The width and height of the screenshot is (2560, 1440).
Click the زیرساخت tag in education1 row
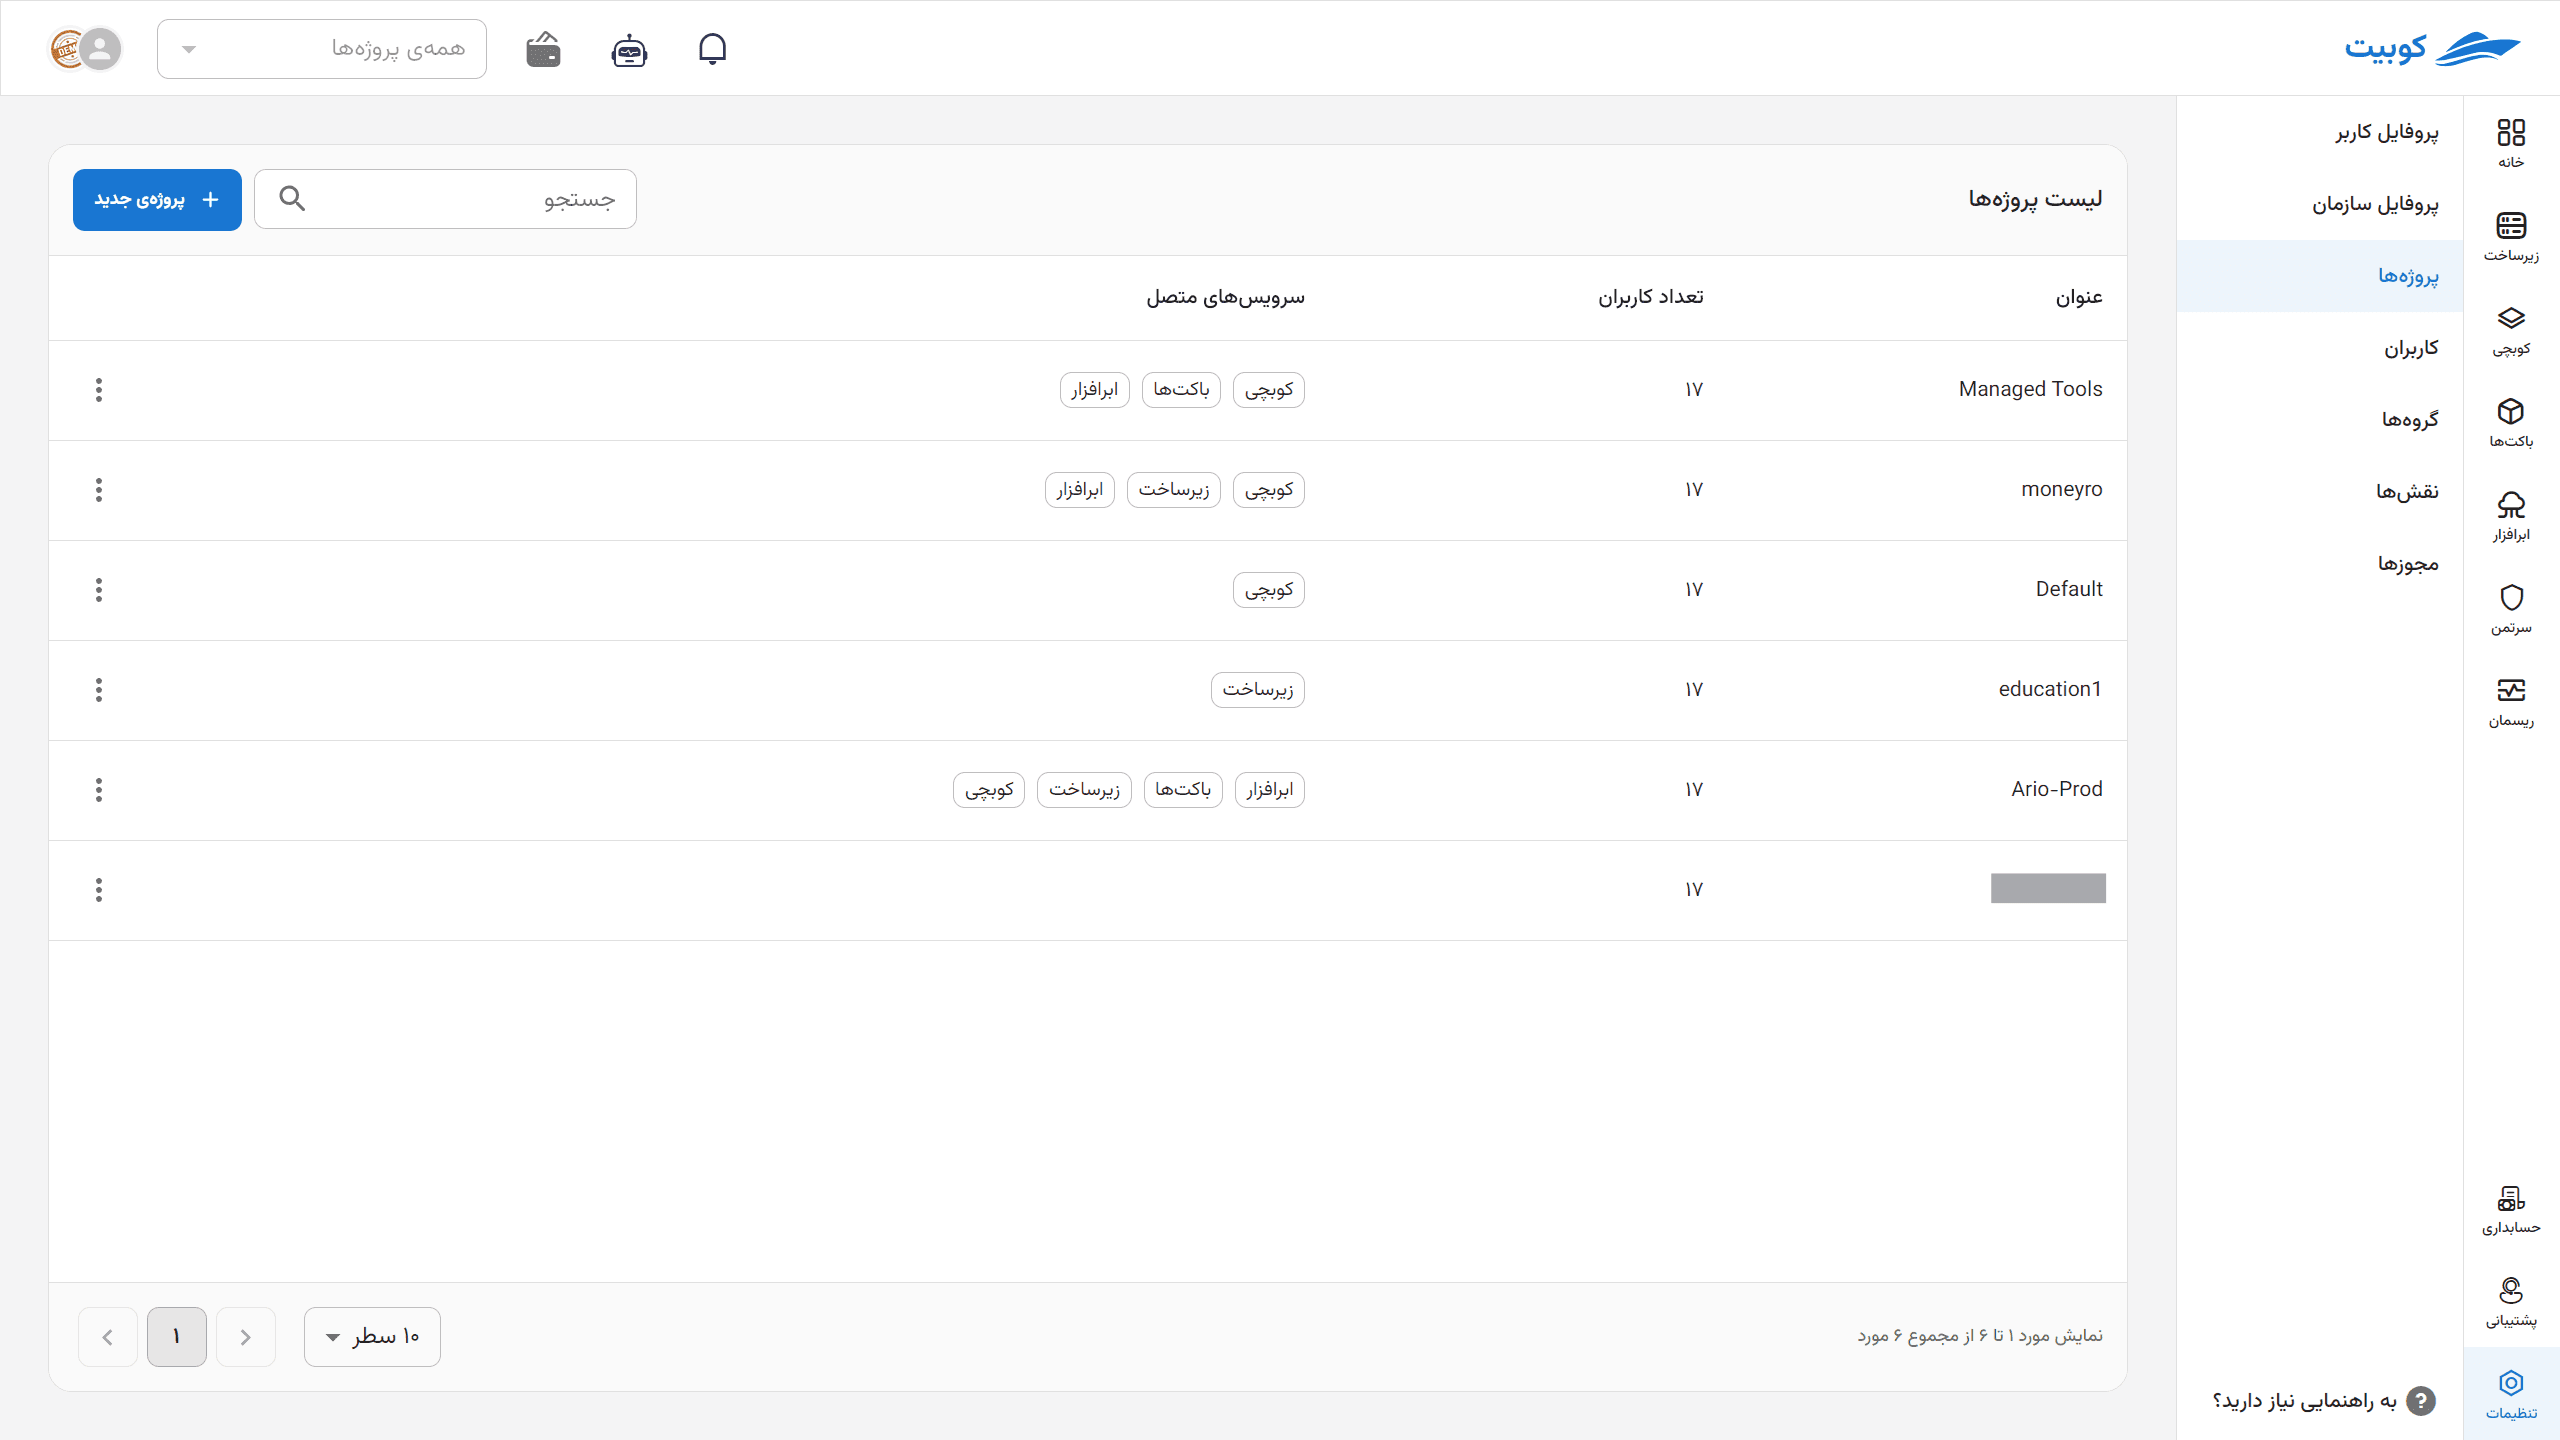1258,690
